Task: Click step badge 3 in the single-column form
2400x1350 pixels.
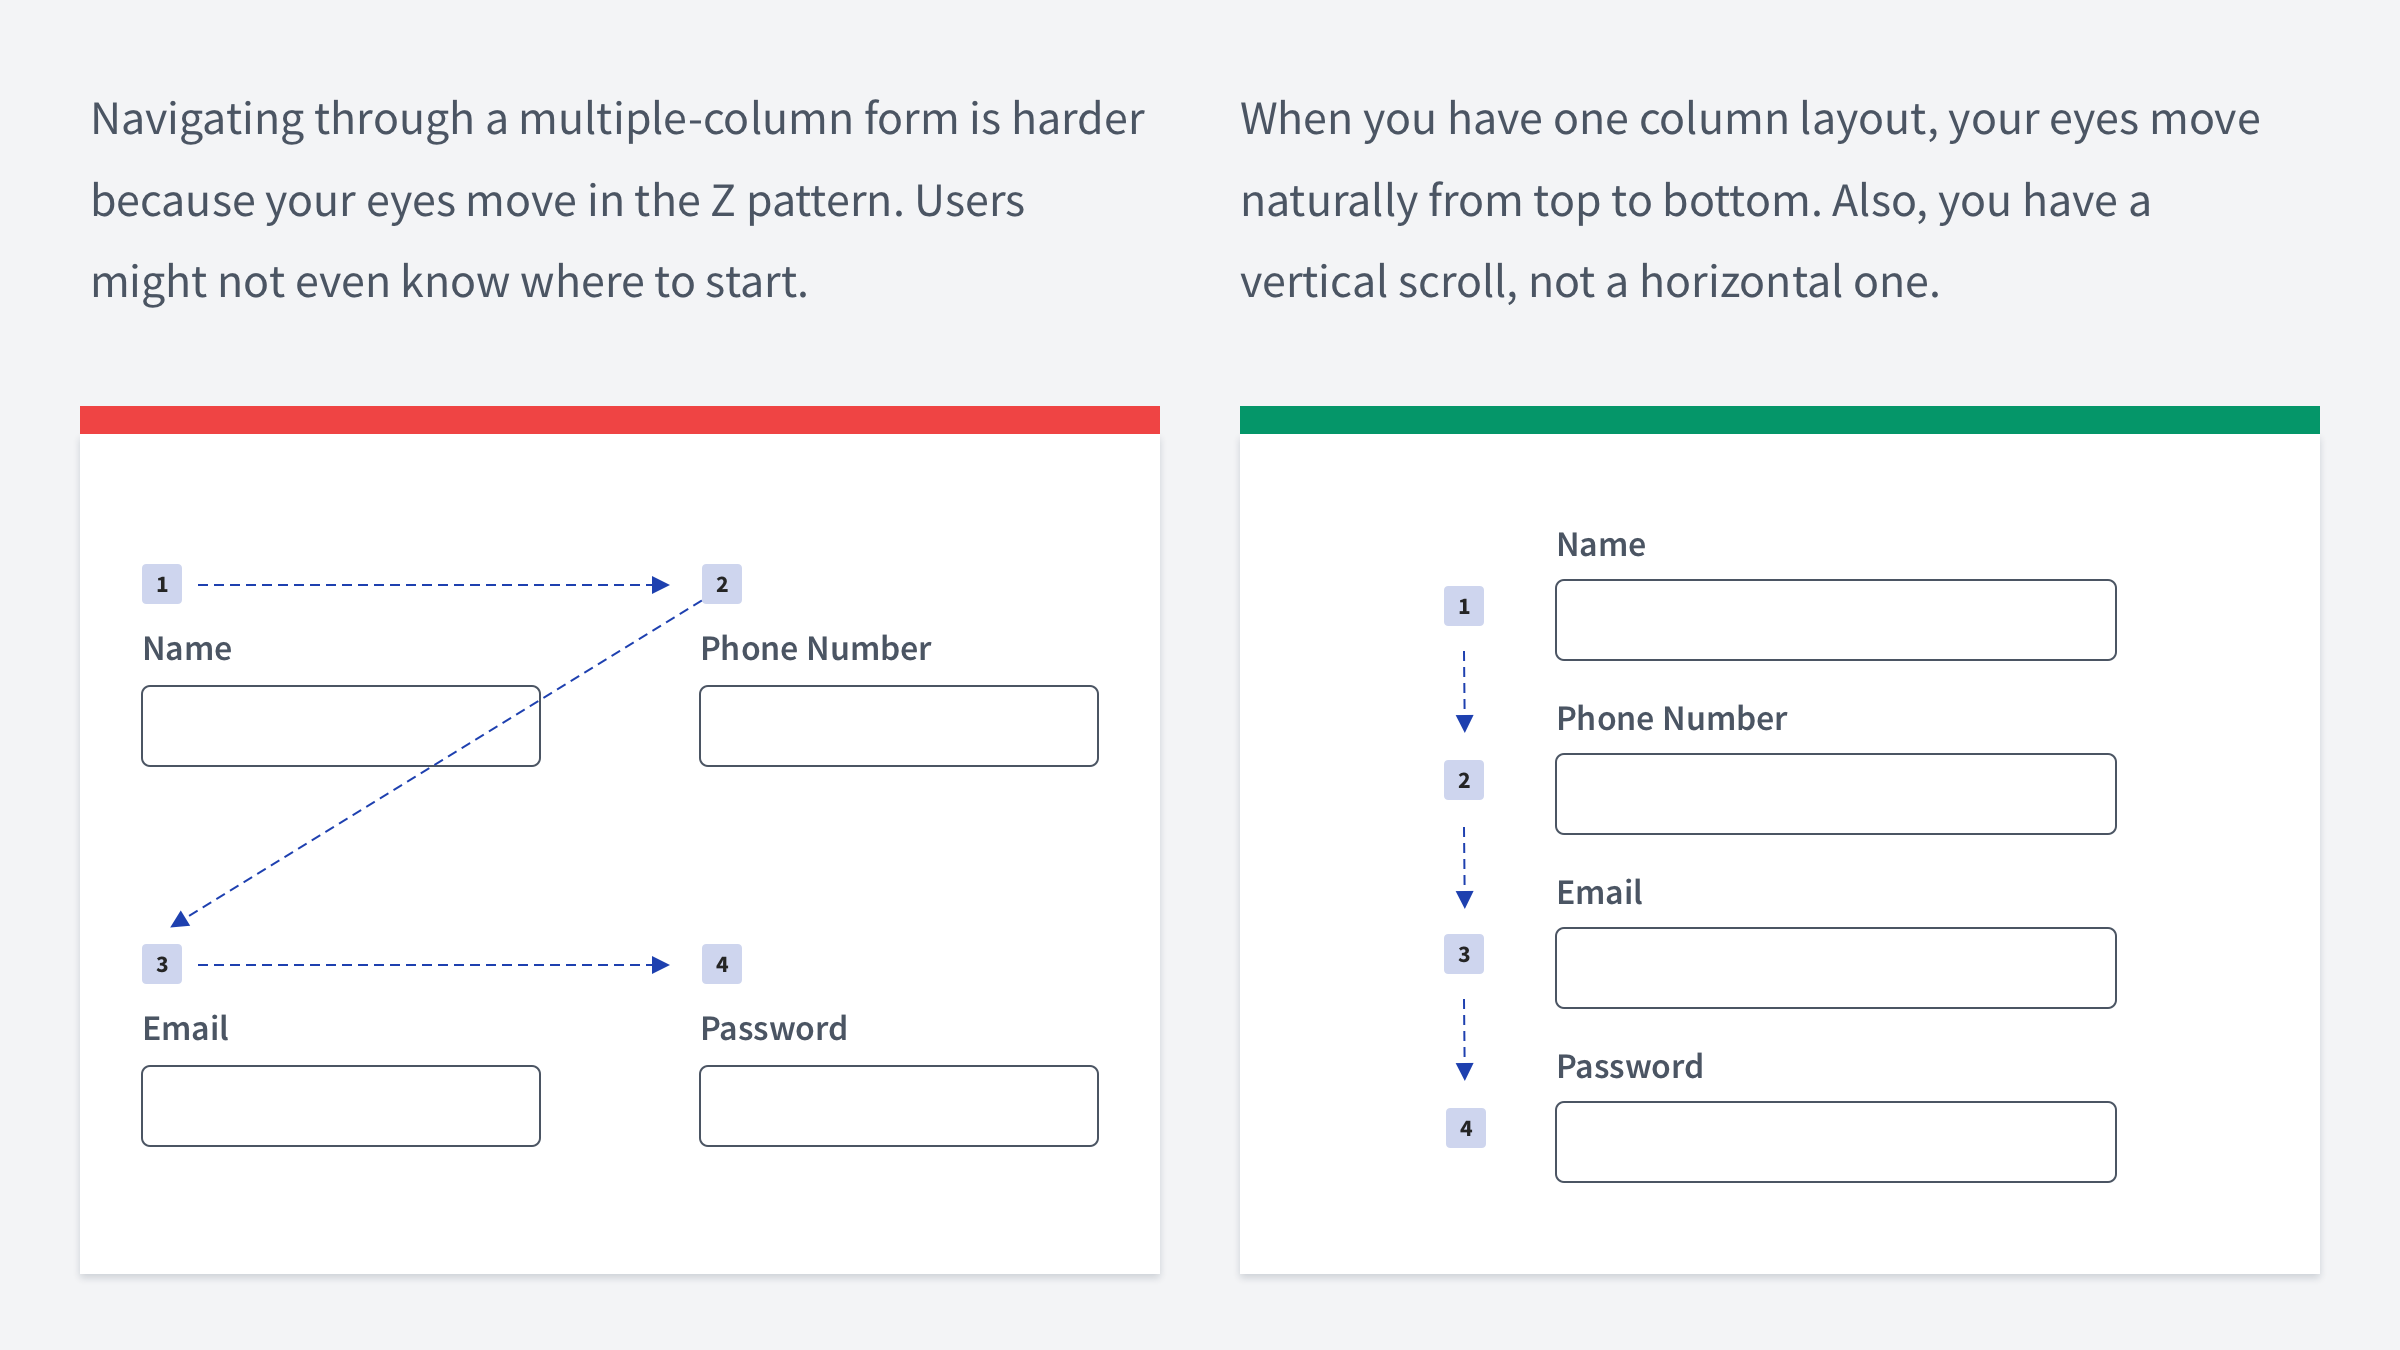Action: coord(1464,954)
